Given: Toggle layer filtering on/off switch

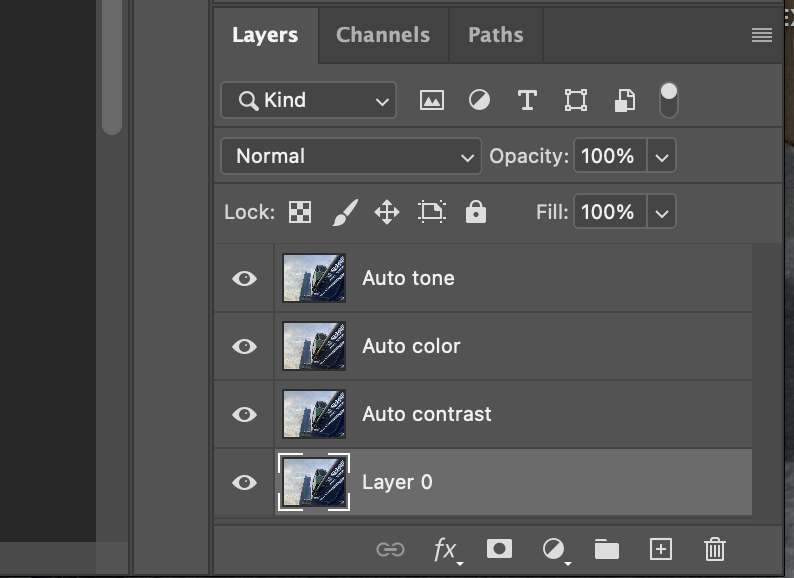Looking at the screenshot, I should click(669, 100).
